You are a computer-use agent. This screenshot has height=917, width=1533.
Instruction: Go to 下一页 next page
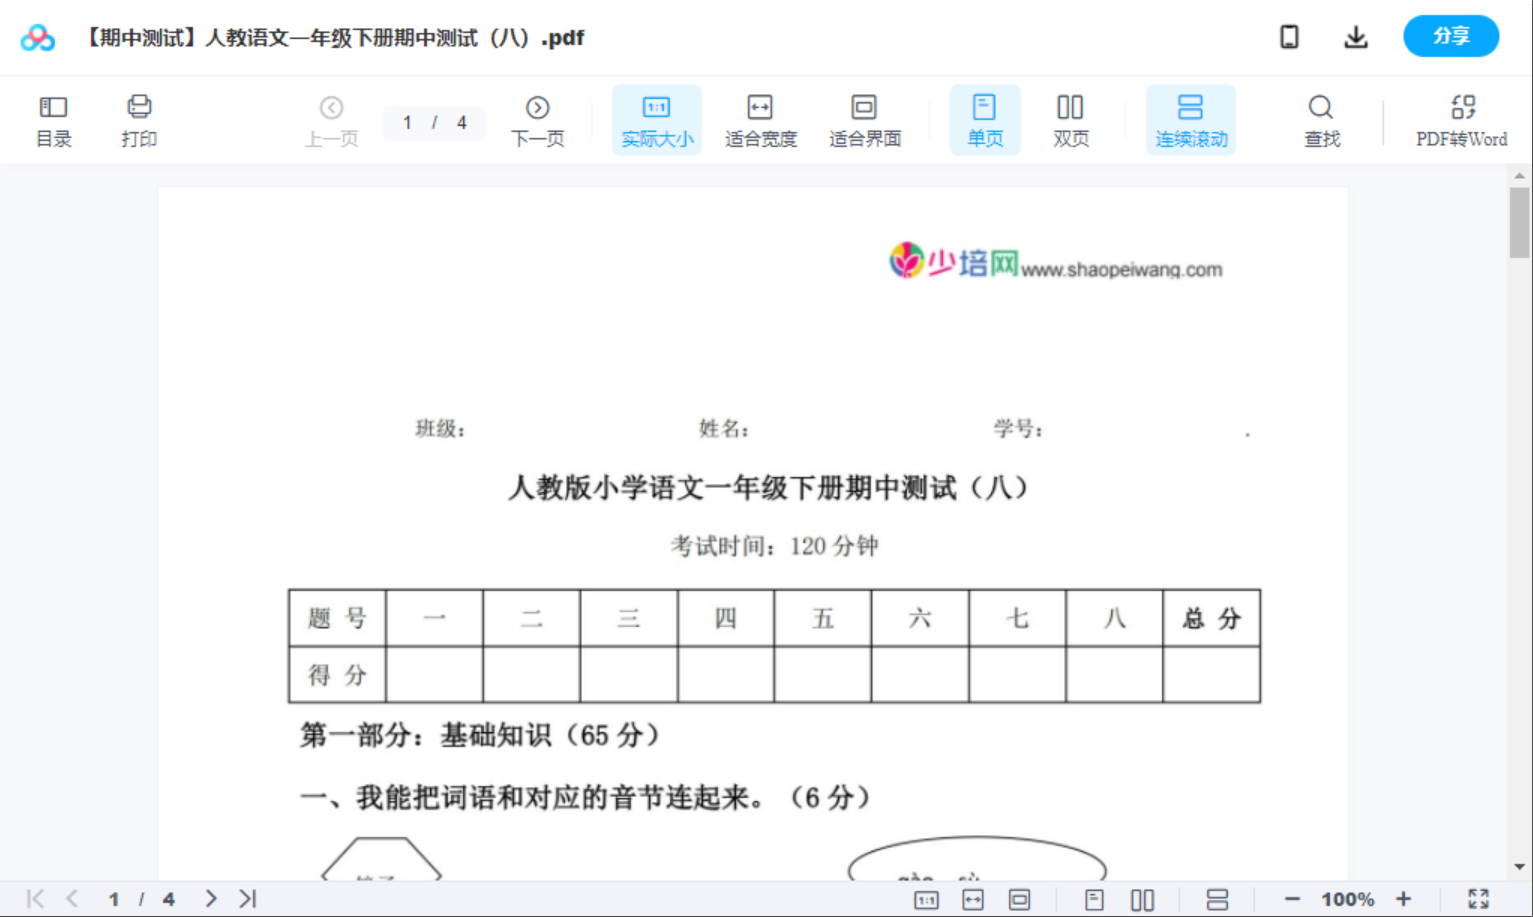point(538,119)
